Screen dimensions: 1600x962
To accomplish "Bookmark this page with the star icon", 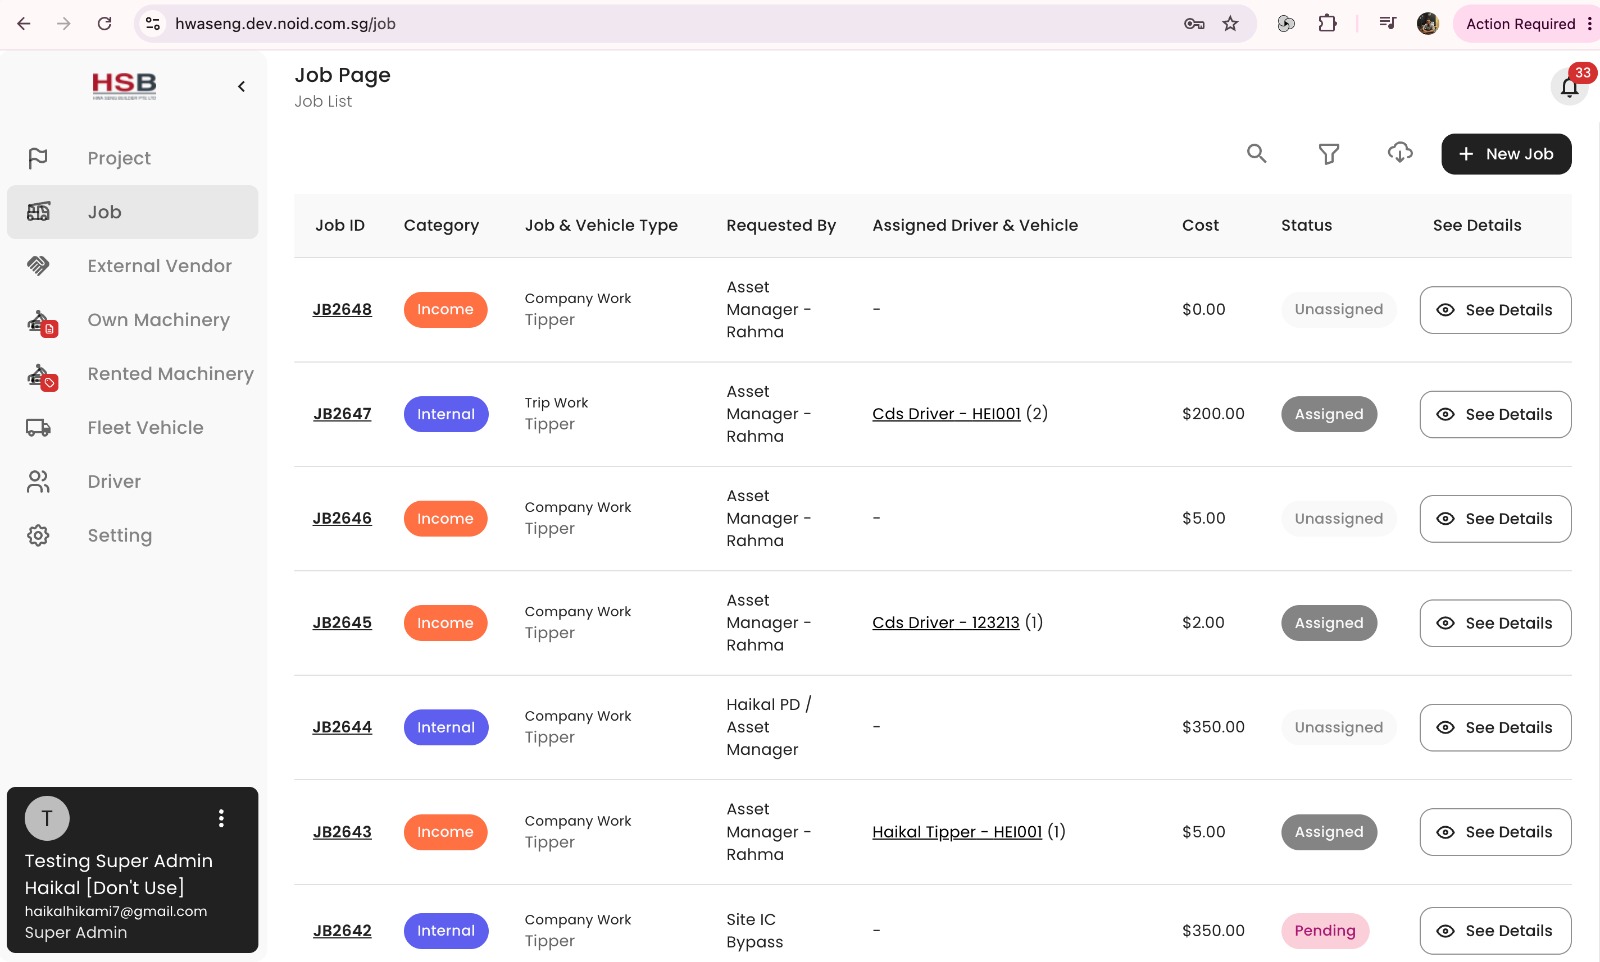I will (1230, 24).
